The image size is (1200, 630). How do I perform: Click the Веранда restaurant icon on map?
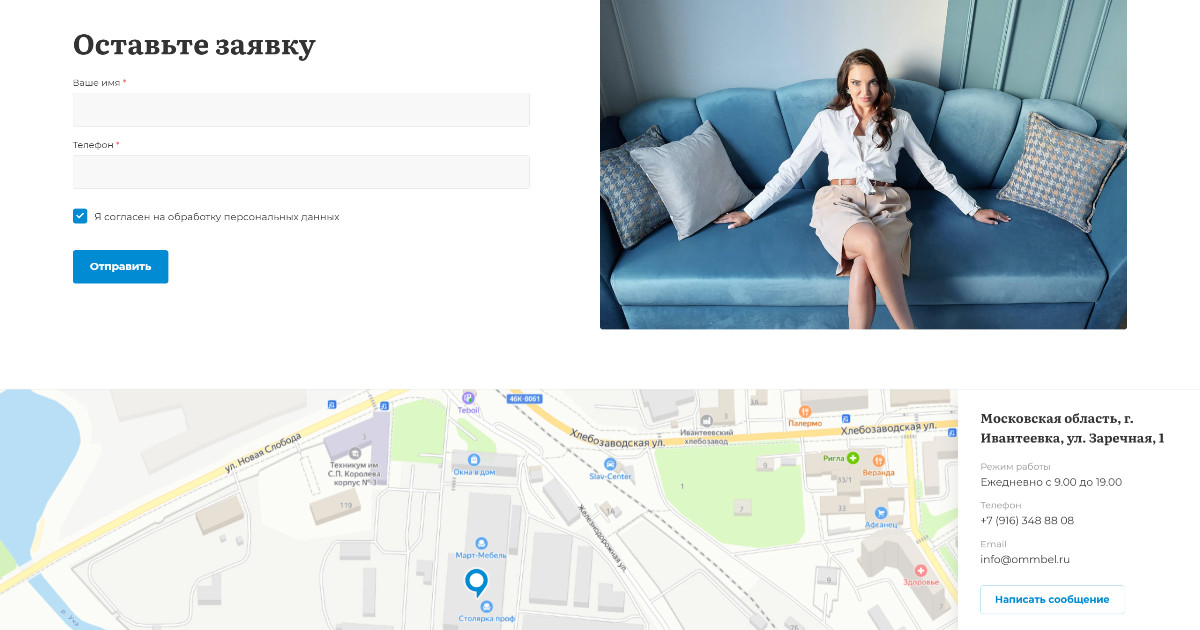879,460
